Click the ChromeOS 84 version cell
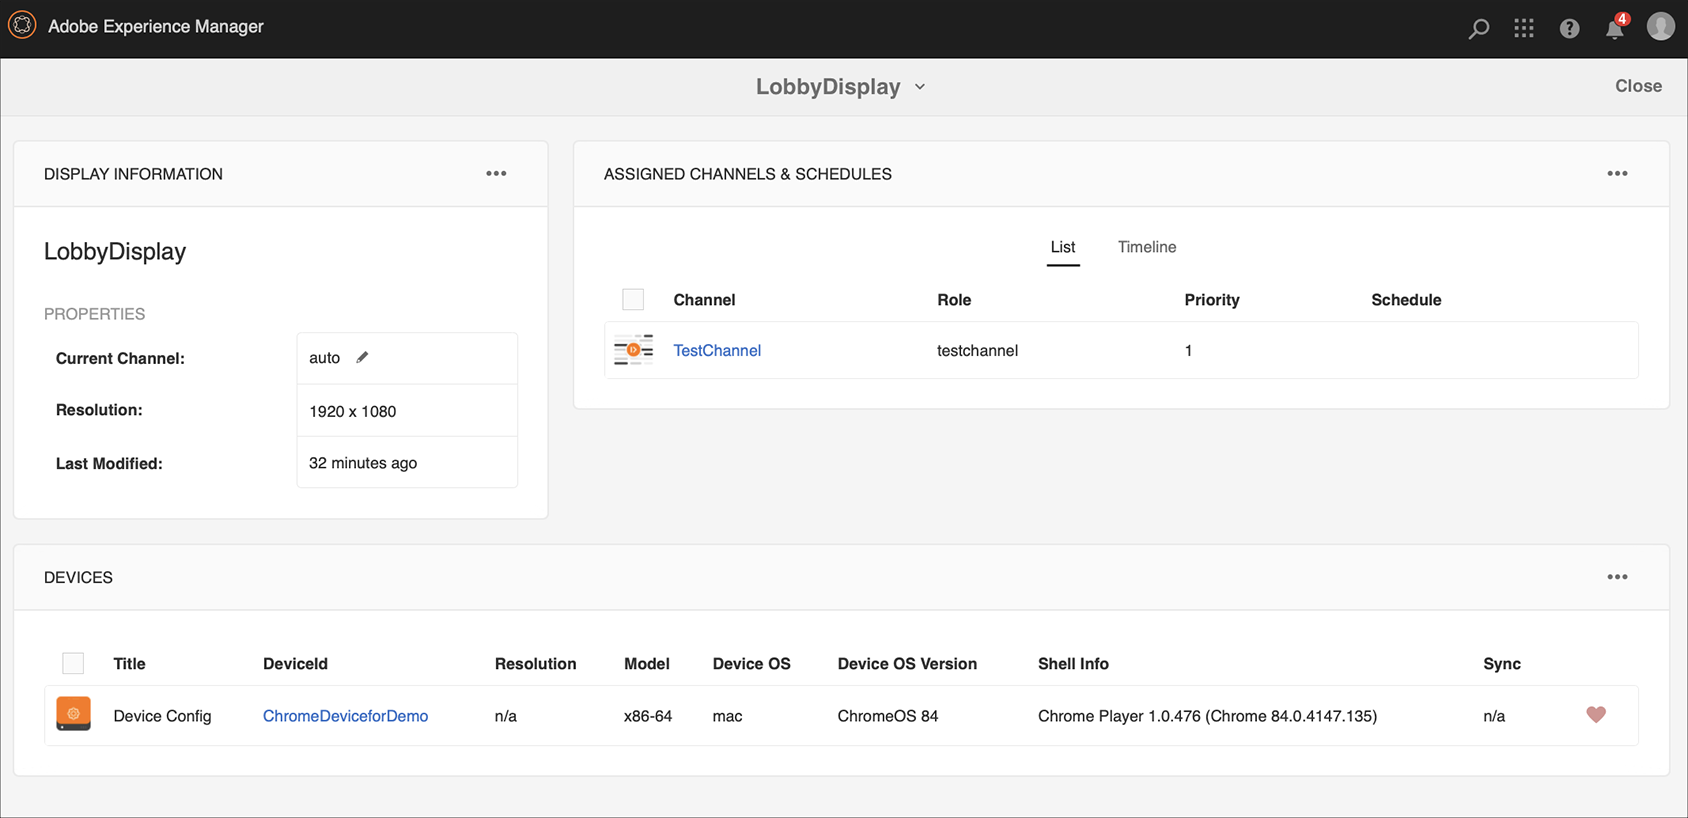This screenshot has width=1688, height=818. point(888,716)
